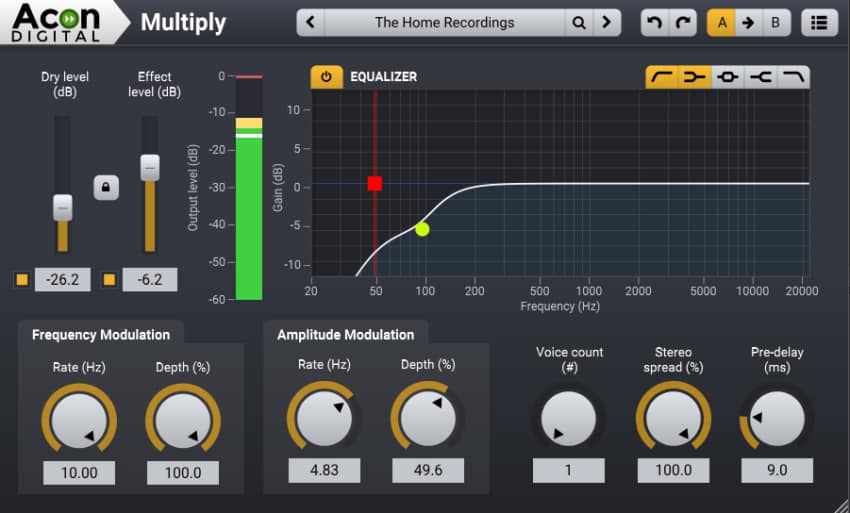
Task: Go to the previous preset
Action: [x=310, y=22]
